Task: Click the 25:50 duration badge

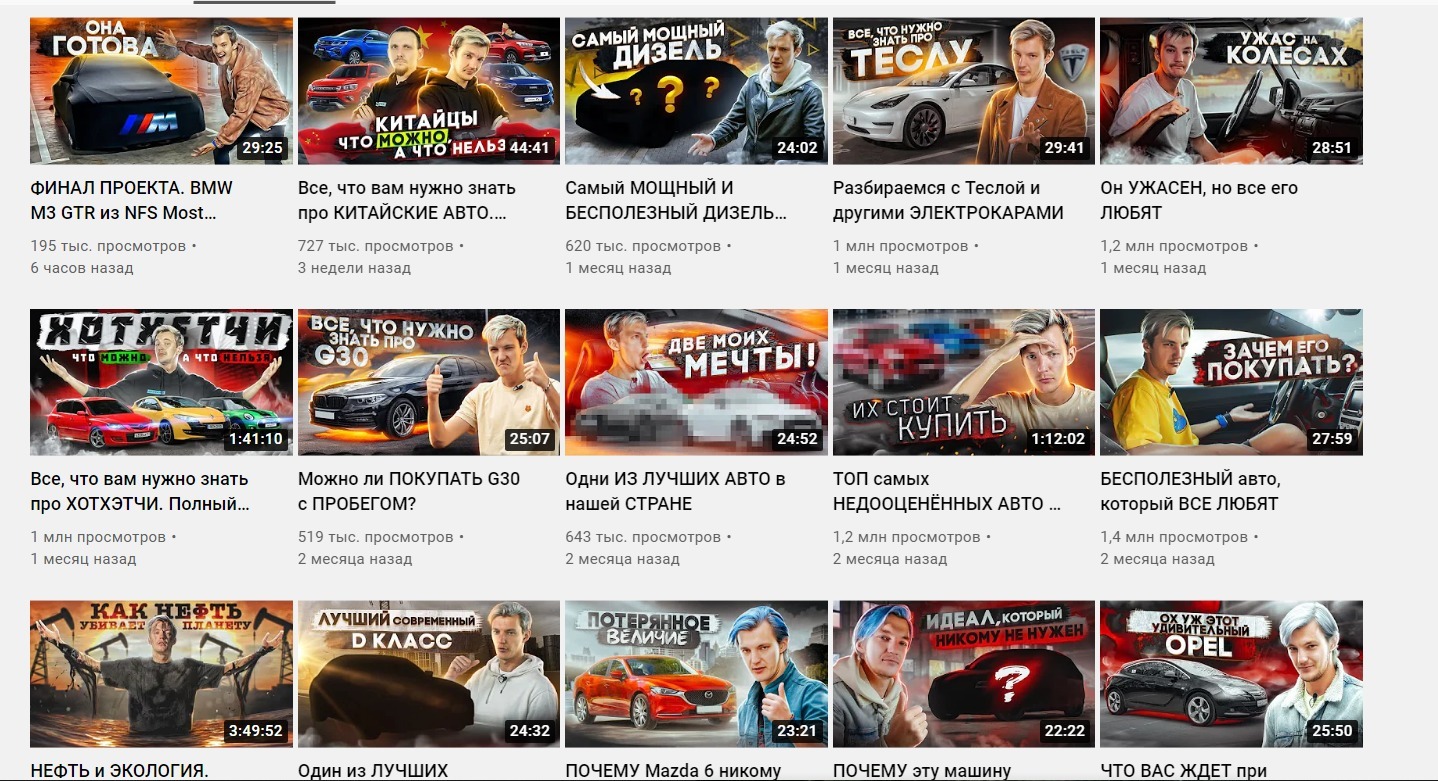Action: pyautogui.click(x=1332, y=731)
